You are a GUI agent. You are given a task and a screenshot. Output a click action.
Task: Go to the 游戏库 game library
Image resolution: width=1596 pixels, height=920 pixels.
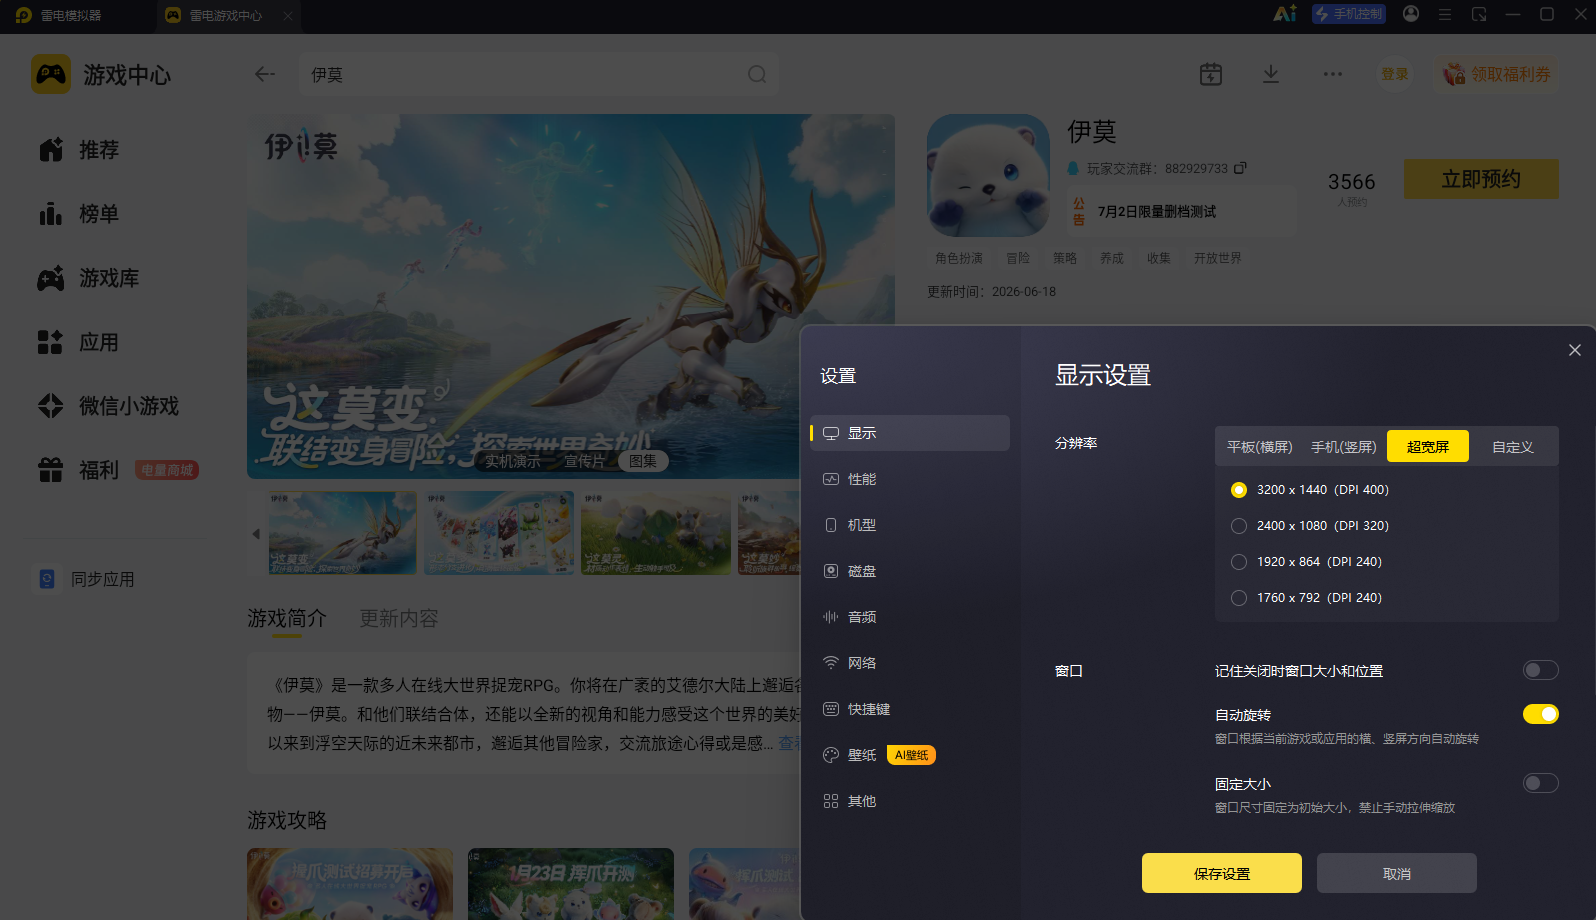coord(89,278)
